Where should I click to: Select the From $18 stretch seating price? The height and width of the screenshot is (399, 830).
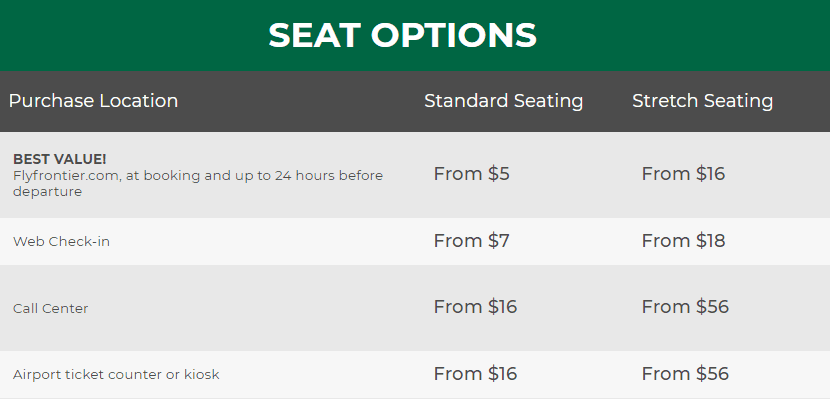click(x=683, y=241)
